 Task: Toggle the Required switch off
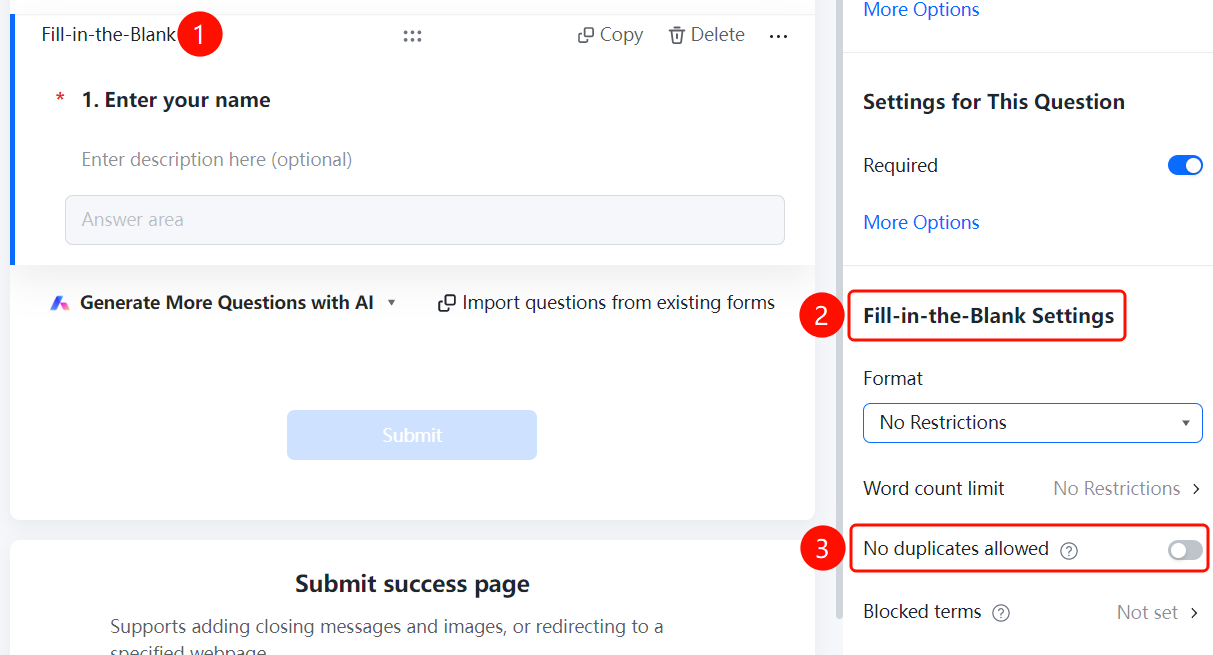(x=1185, y=165)
